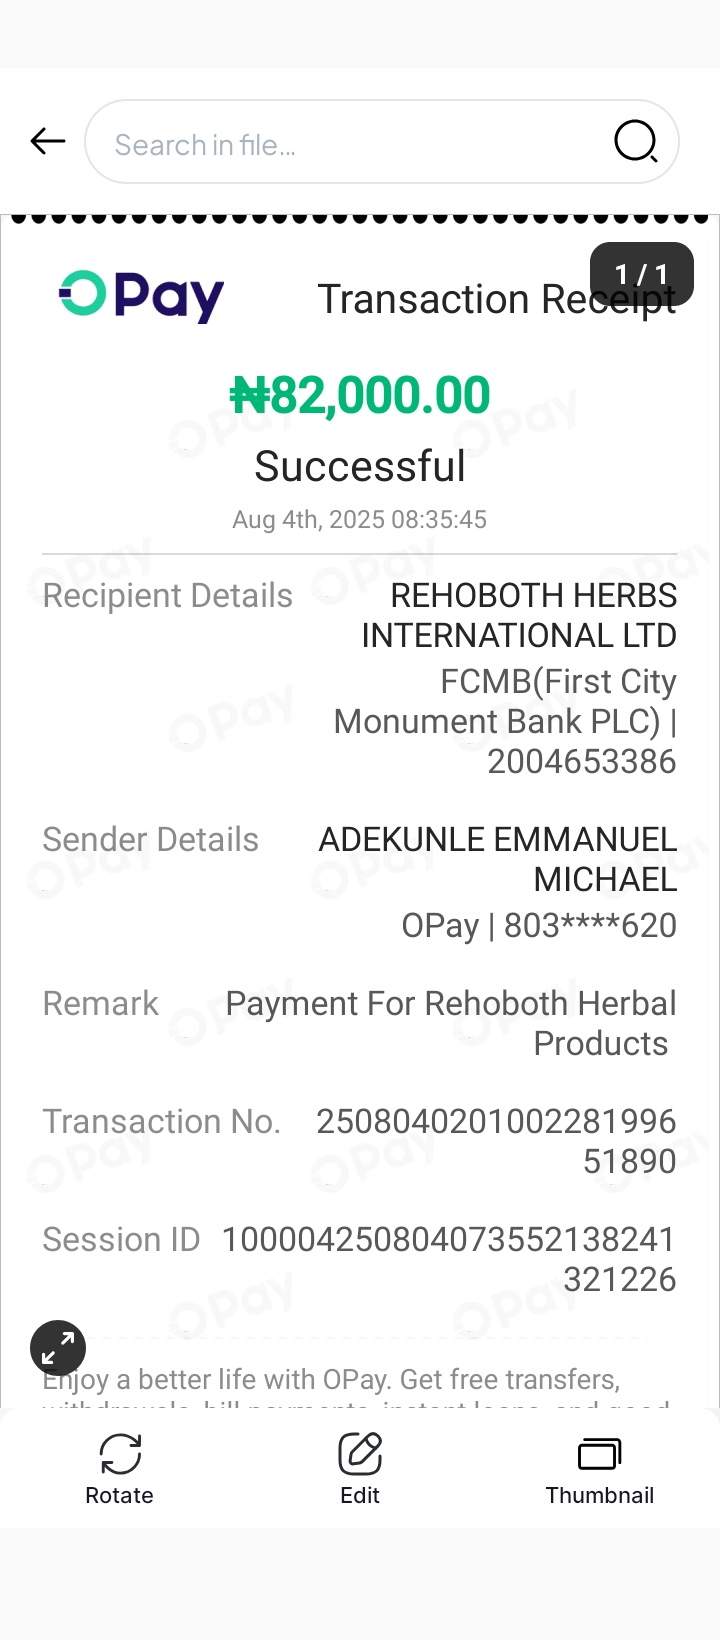
Task: Click the OPay logo on the receipt
Action: [x=141, y=296]
